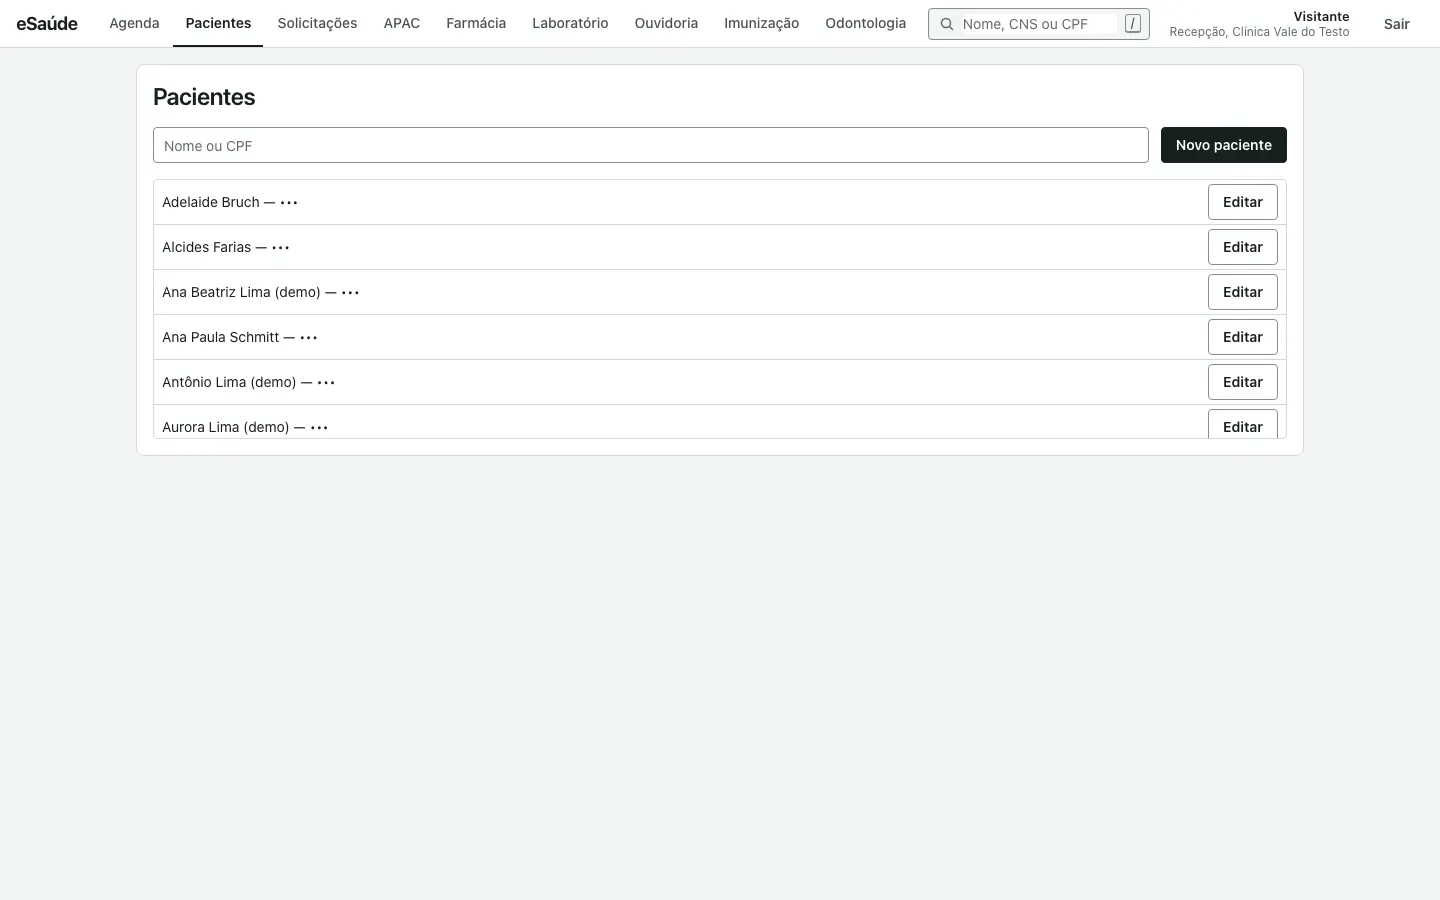Click the magnifier icon in global search
Viewport: 1440px width, 900px height.
[x=946, y=24]
